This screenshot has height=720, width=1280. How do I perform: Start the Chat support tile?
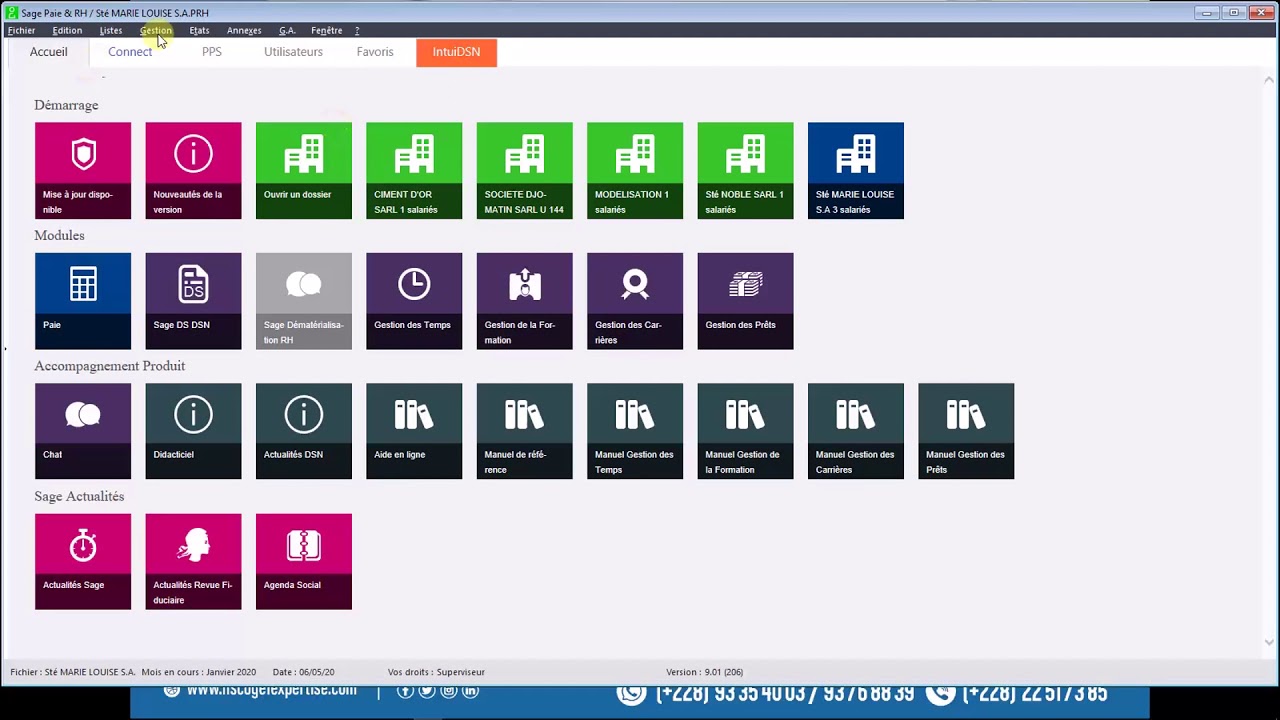coord(83,431)
